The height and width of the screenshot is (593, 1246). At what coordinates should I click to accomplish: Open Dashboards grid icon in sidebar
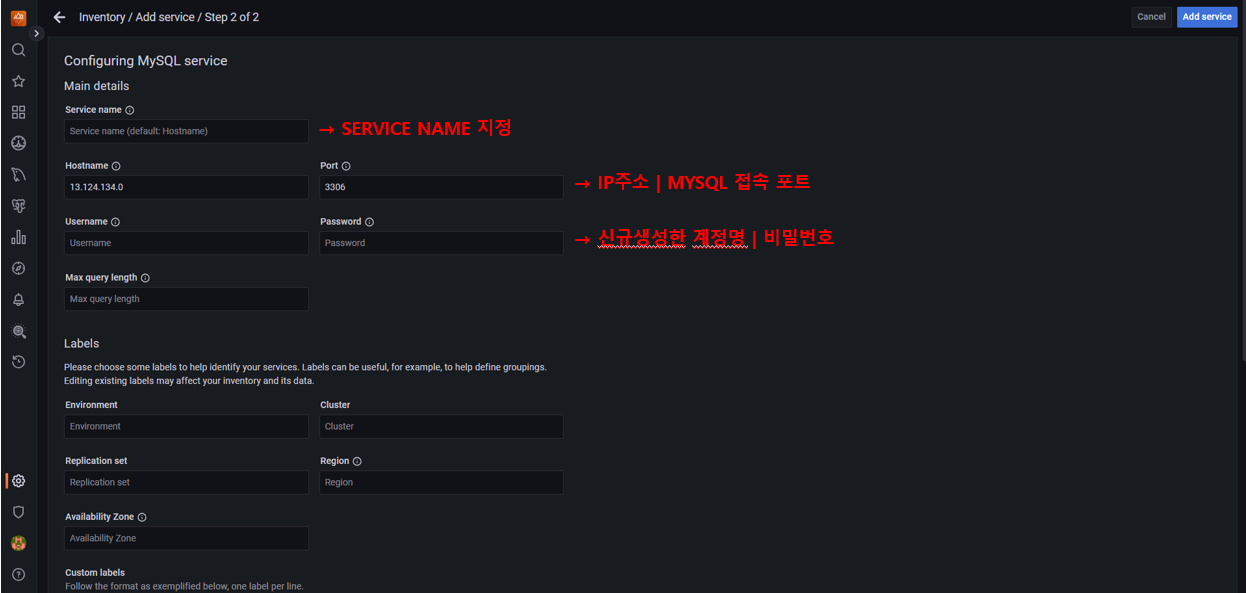click(18, 112)
